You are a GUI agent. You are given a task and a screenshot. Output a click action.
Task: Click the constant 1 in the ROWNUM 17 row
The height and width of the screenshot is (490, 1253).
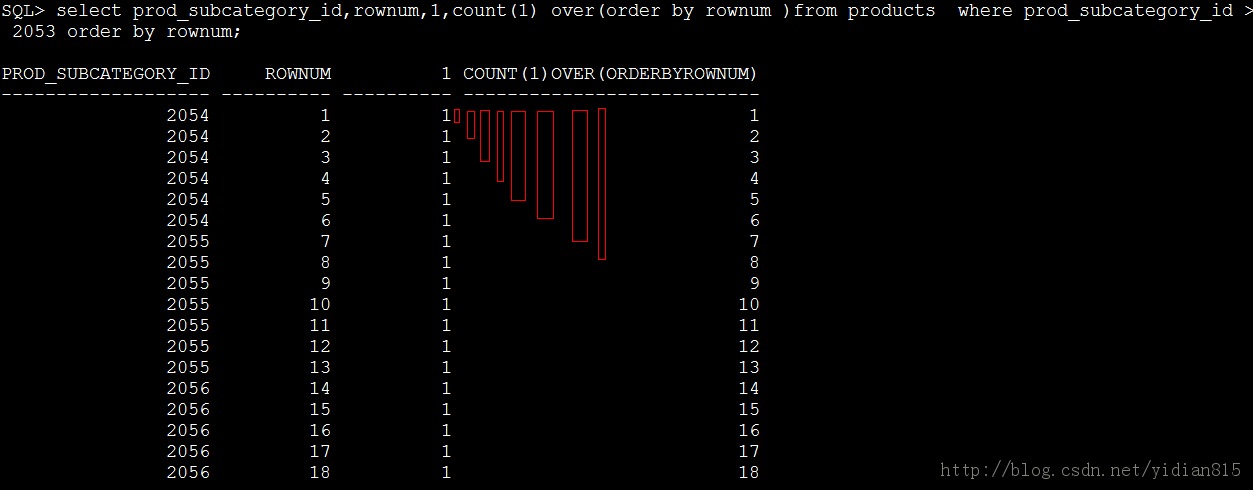[446, 452]
